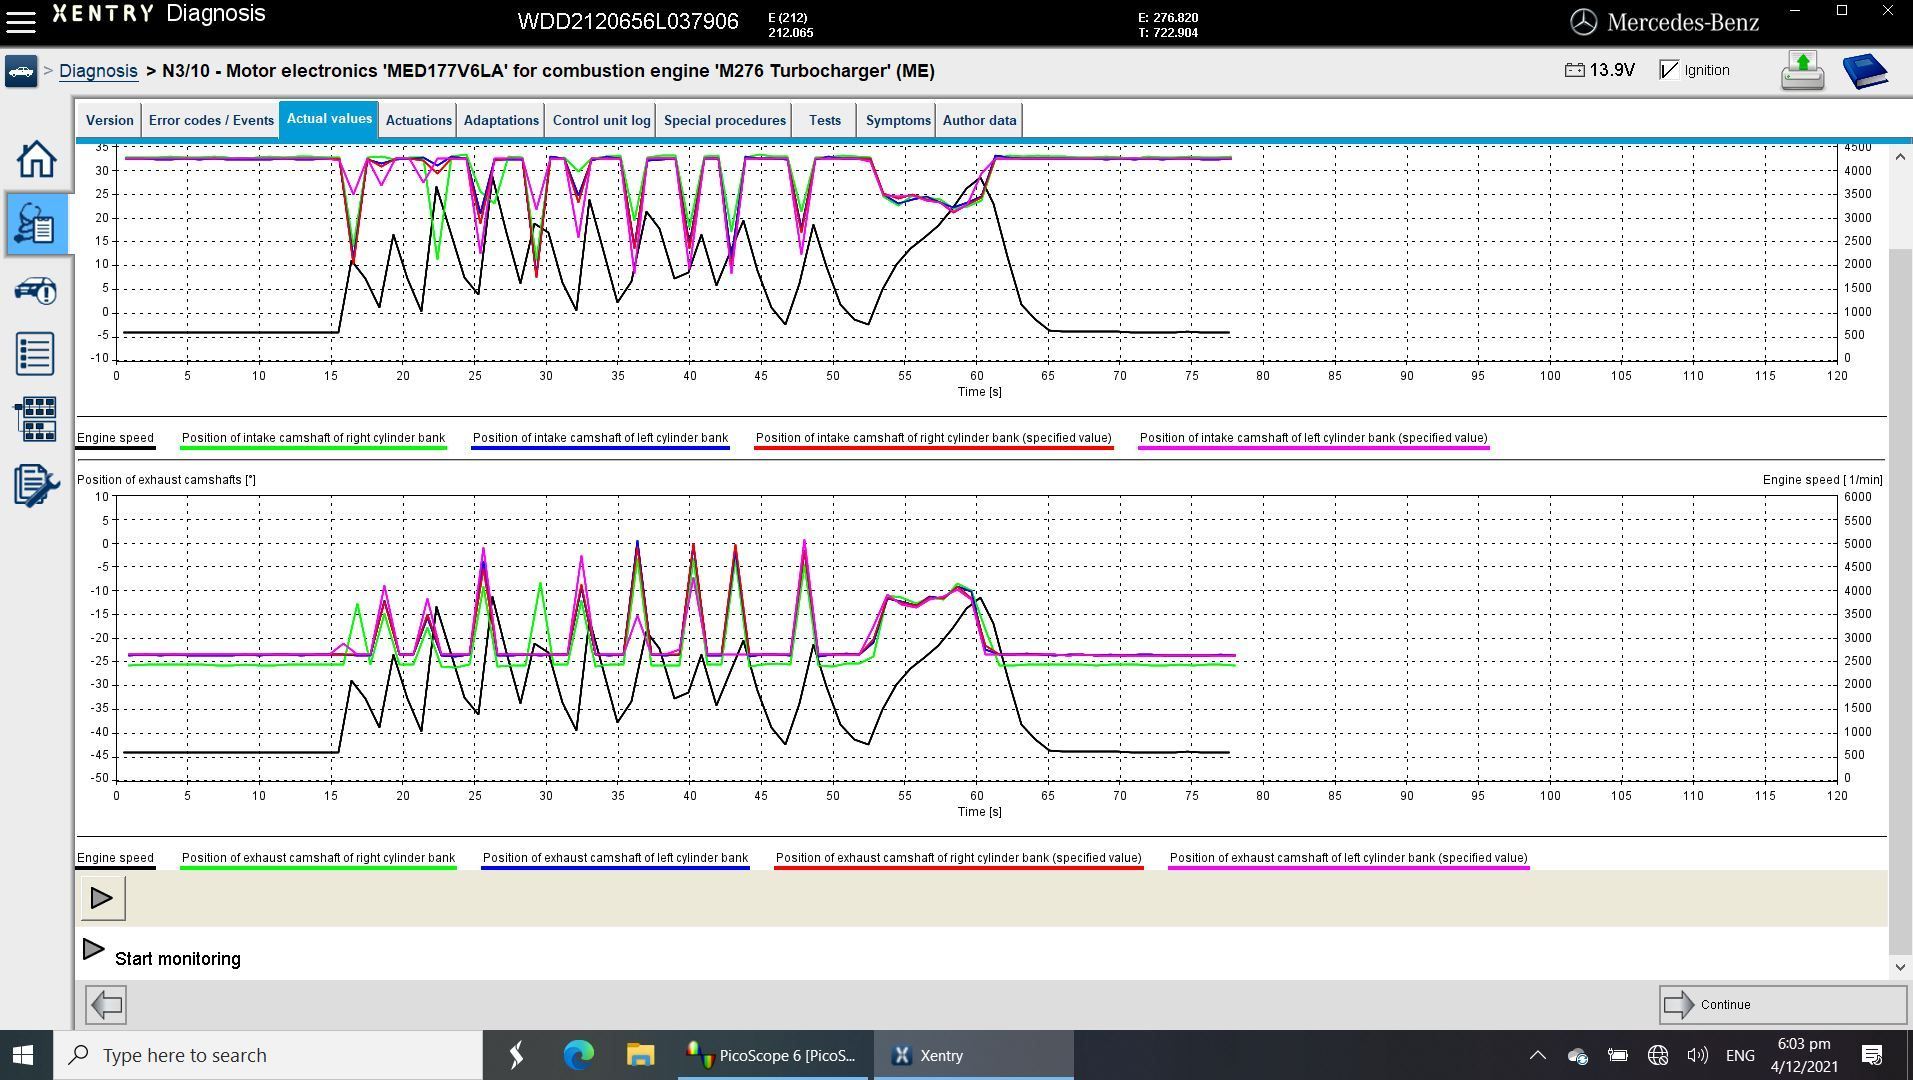Click the document wrench sidebar icon
1913x1080 pixels.
tap(36, 486)
